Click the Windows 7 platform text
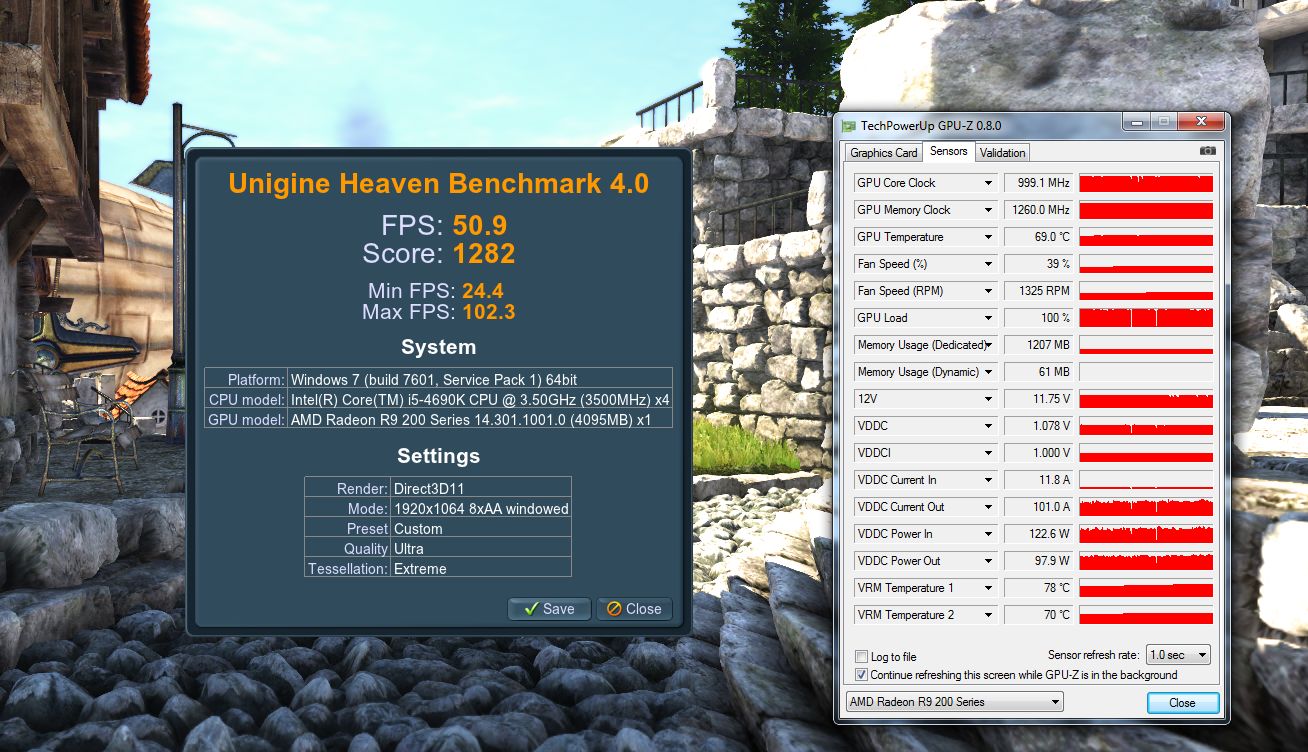This screenshot has height=752, width=1308. 434,380
